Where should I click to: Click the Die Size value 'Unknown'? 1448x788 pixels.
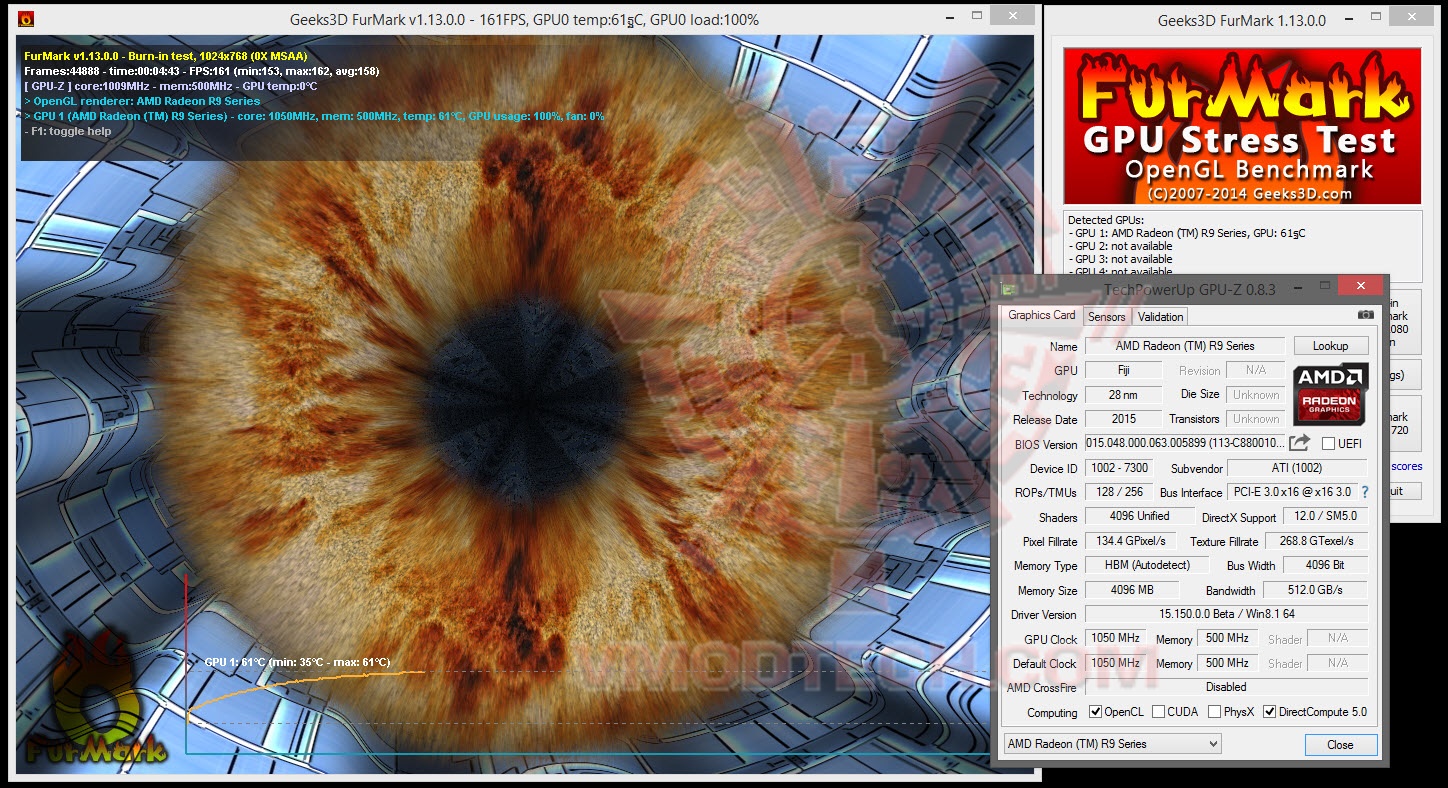coord(1256,395)
